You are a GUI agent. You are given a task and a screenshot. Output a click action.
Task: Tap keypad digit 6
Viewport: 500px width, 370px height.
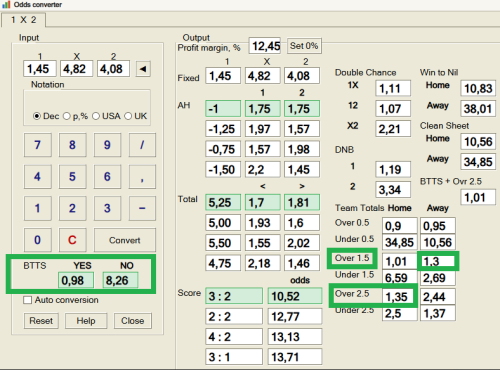click(107, 177)
